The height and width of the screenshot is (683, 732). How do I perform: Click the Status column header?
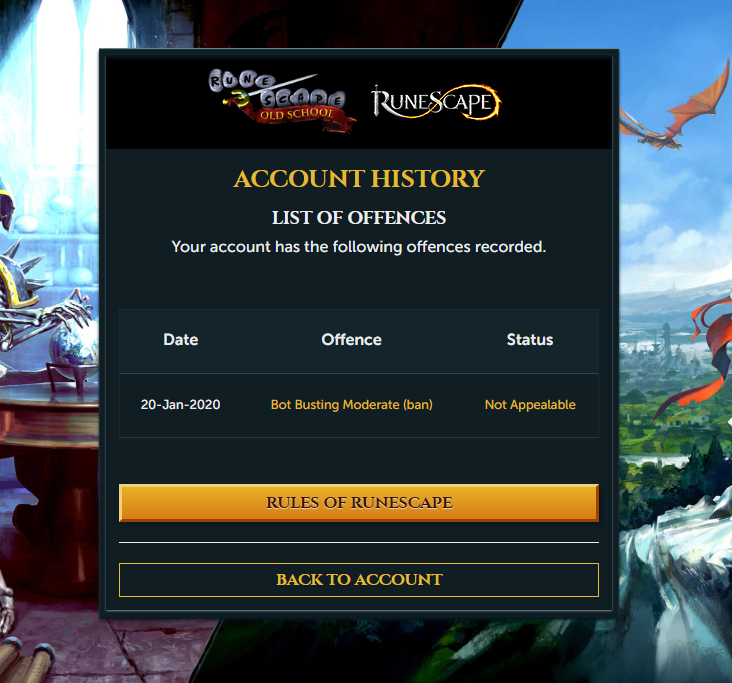pos(530,339)
